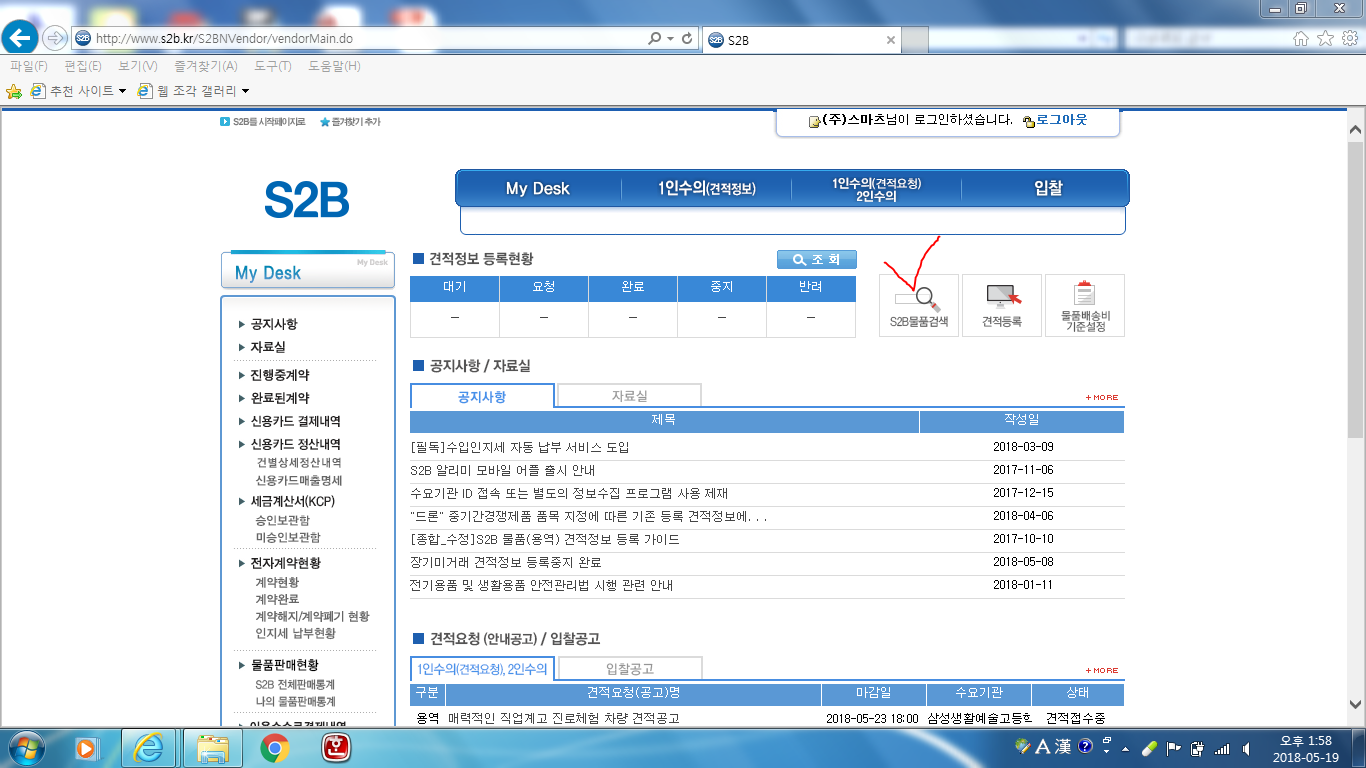Screen dimensions: 1366x768
Task: Open 도구(T) menu
Action: pyautogui.click(x=272, y=66)
